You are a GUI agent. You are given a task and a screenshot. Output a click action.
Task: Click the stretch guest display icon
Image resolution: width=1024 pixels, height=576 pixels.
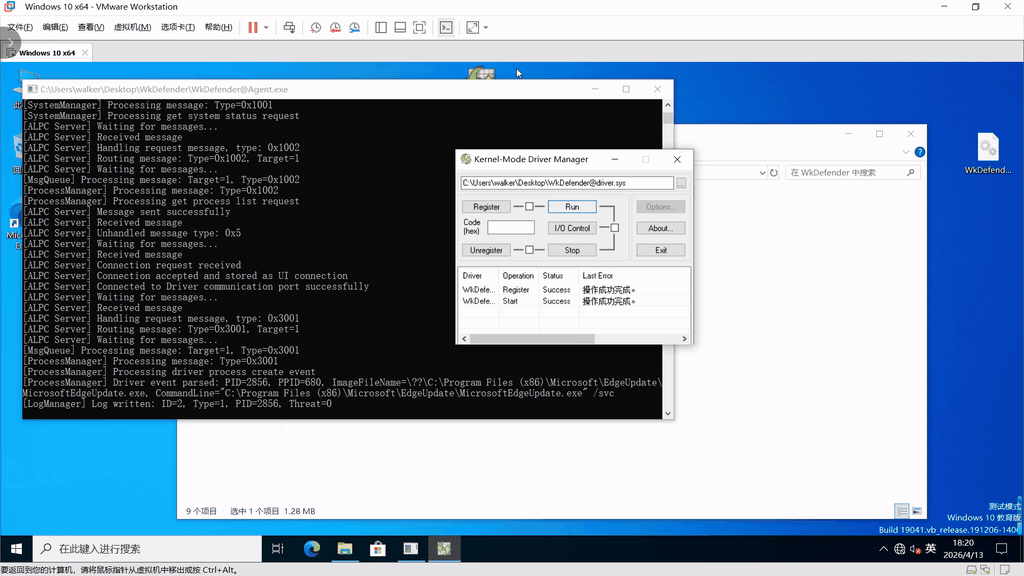point(472,27)
